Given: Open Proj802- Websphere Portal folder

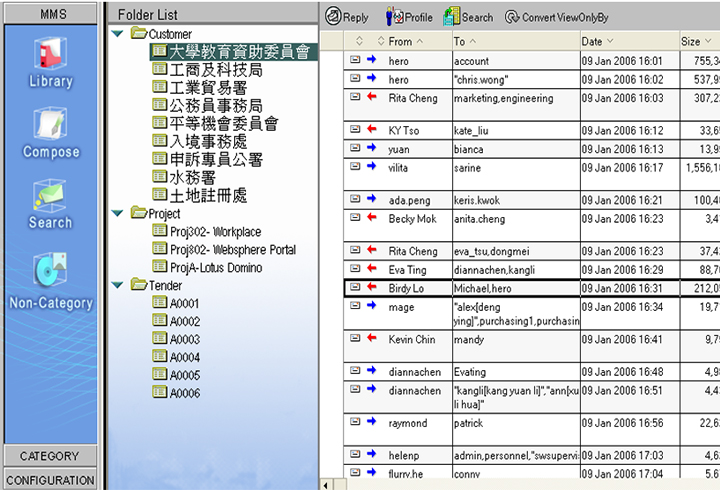Looking at the screenshot, I should (224, 249).
